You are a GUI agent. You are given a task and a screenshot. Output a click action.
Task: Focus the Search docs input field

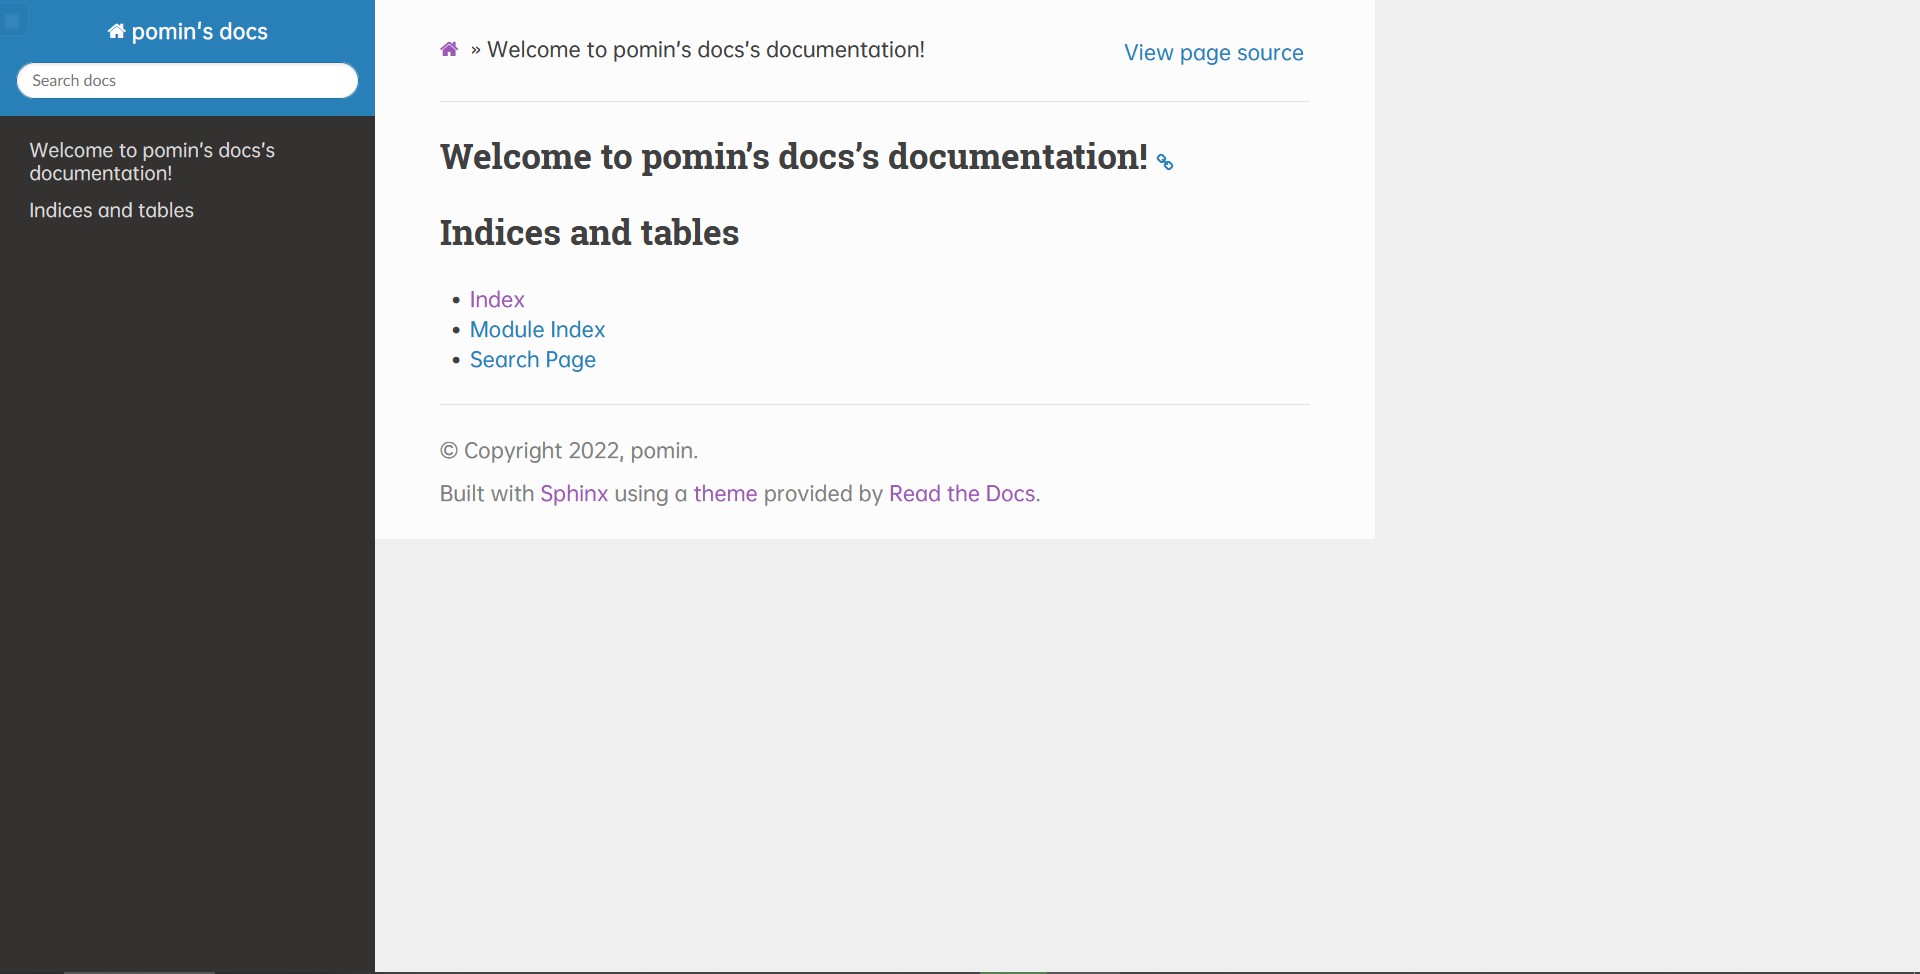187,81
